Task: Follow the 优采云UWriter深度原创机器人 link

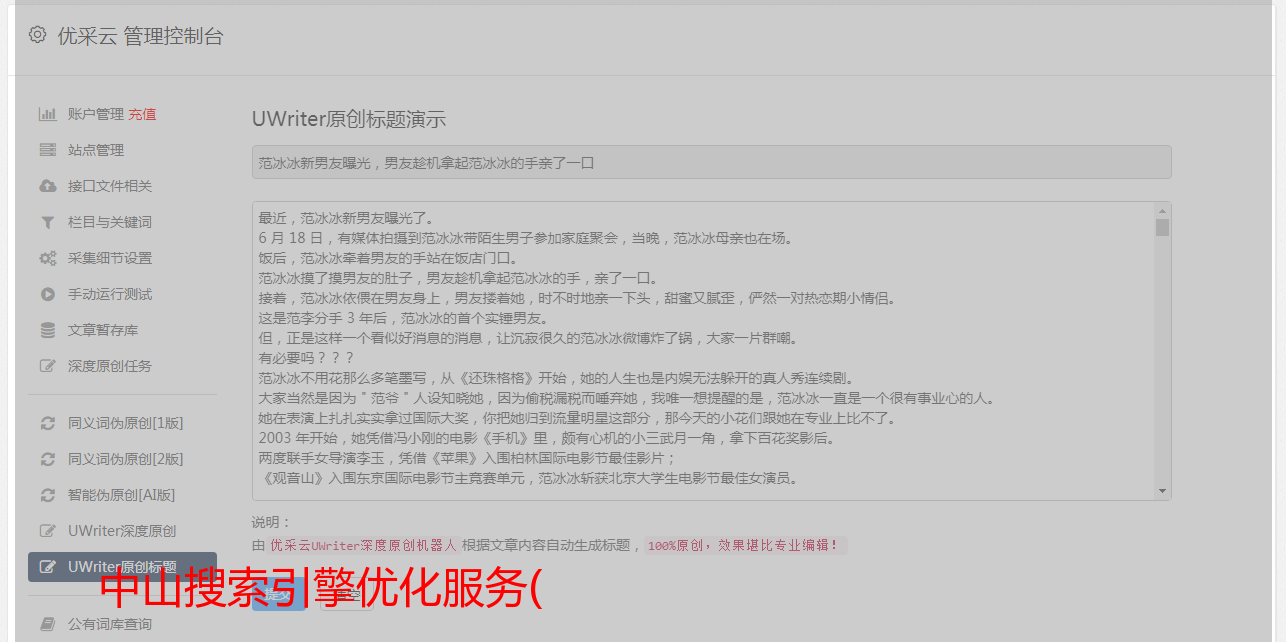Action: pos(363,545)
